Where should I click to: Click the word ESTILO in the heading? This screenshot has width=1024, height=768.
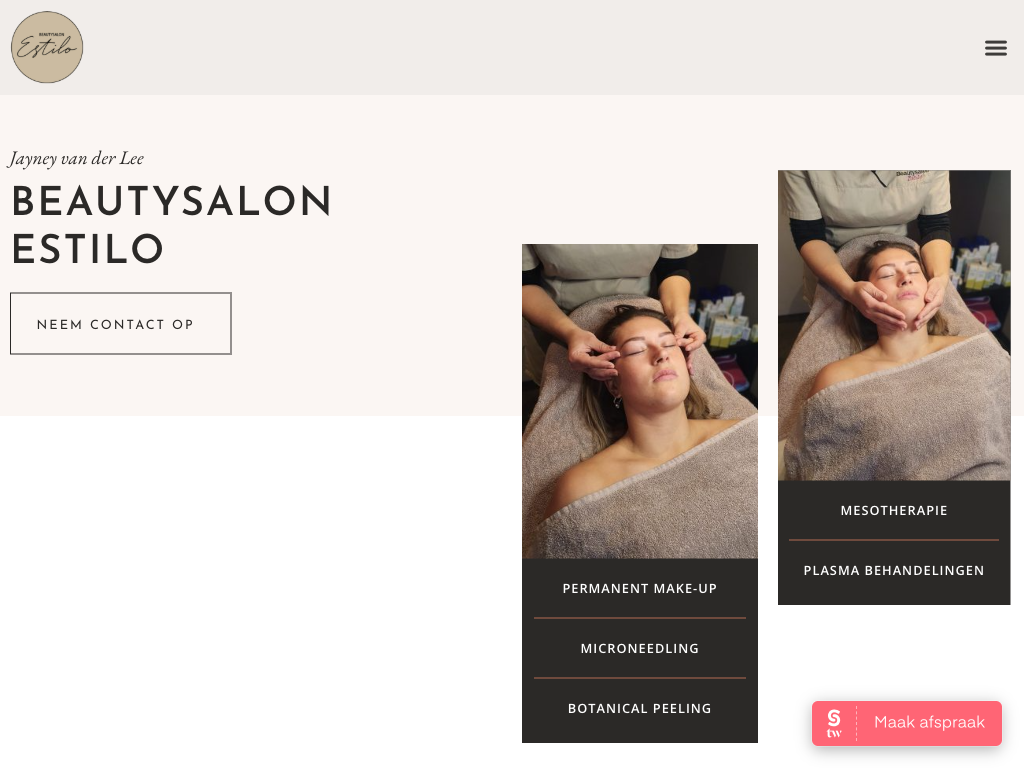click(88, 249)
